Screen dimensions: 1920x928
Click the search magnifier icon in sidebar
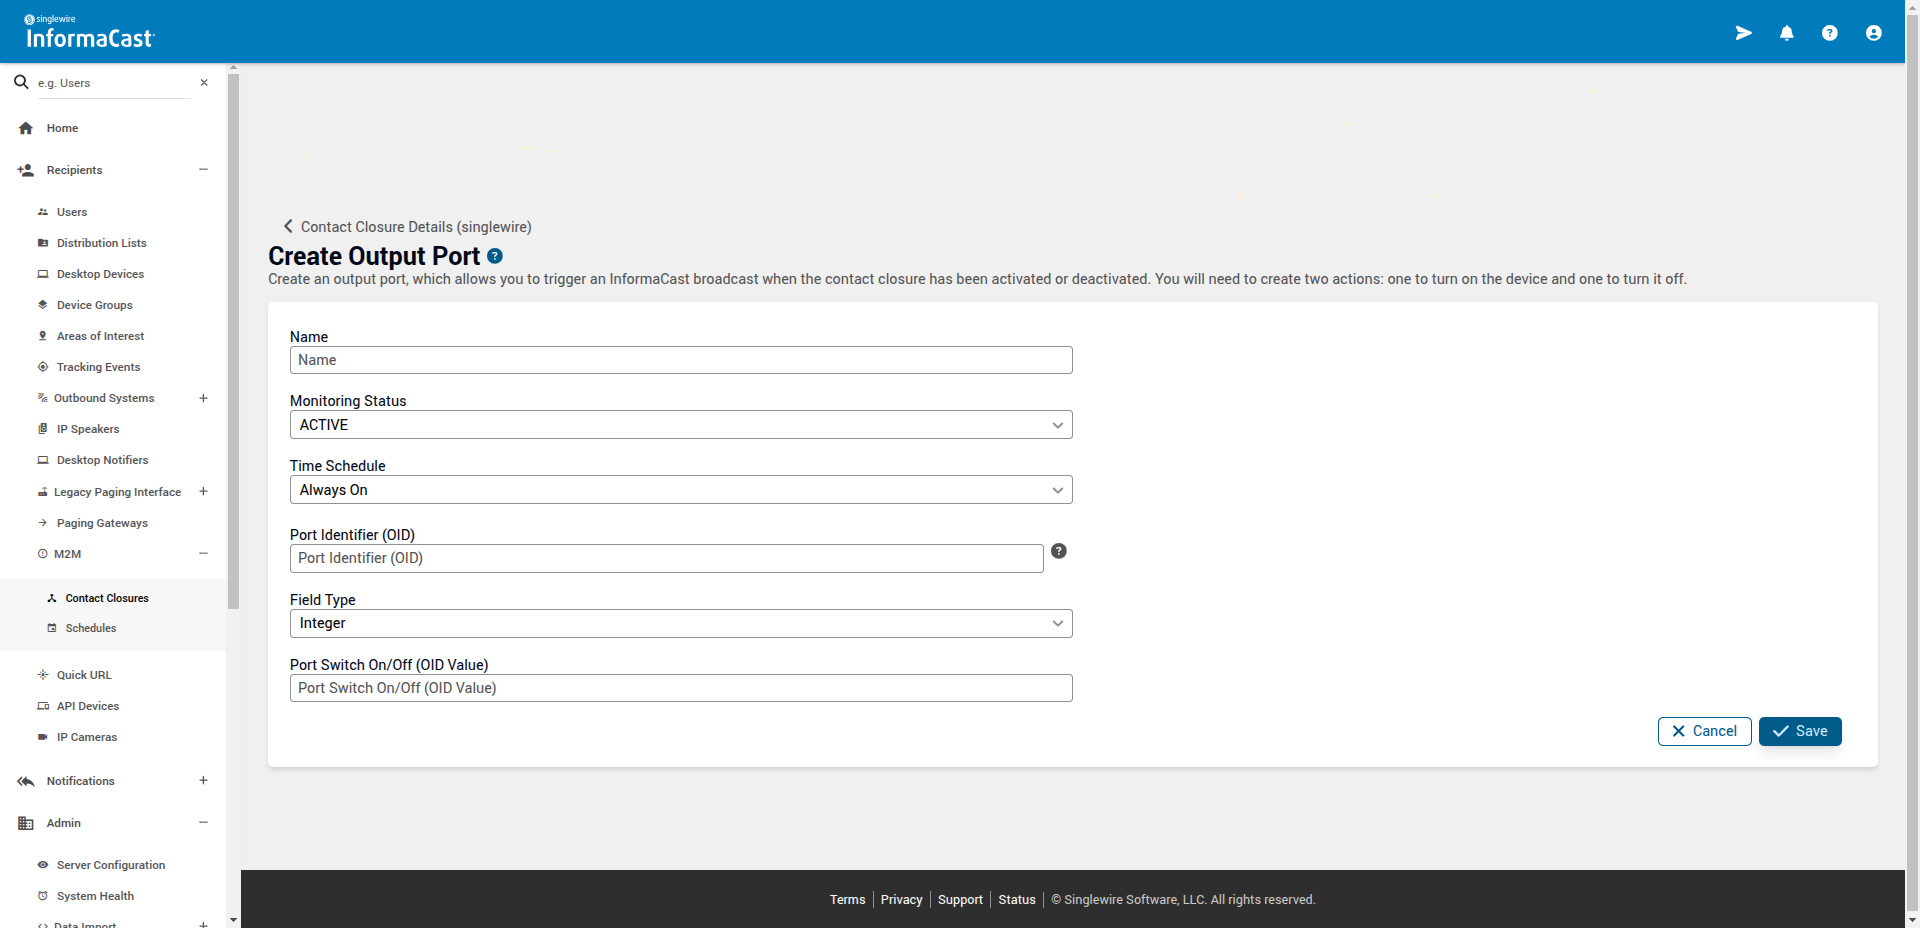point(21,82)
